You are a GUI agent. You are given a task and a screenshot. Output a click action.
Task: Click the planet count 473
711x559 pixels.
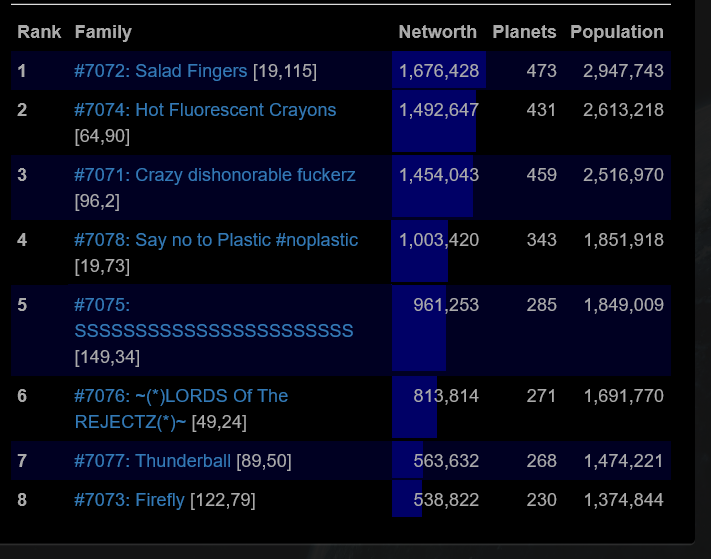point(541,71)
